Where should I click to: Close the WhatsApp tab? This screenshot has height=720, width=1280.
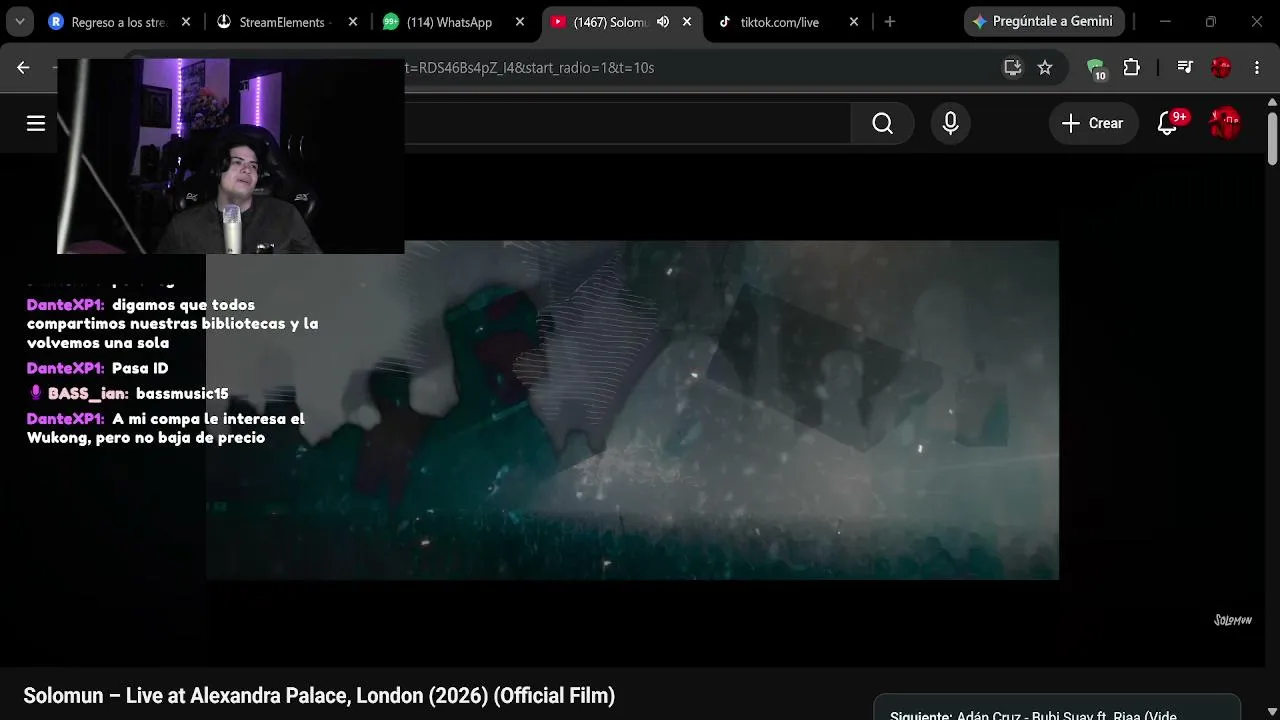(520, 22)
